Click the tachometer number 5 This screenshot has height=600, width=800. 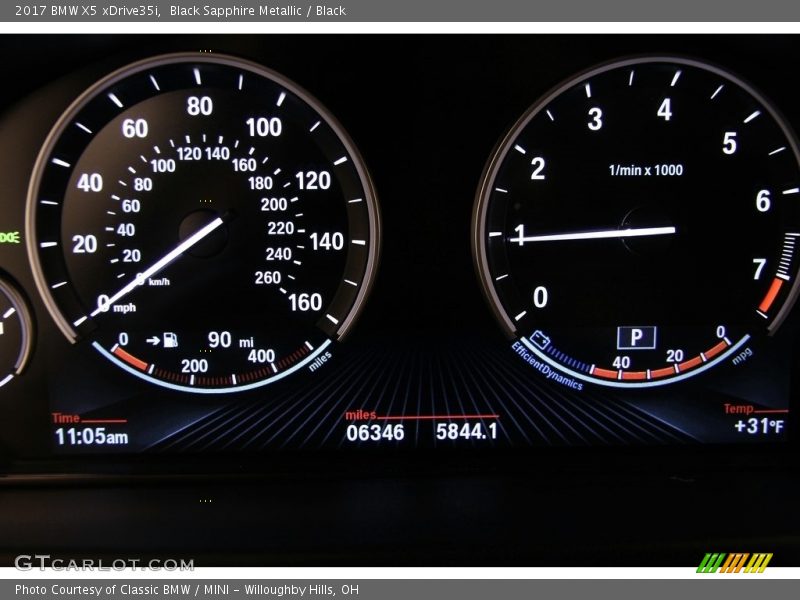[730, 143]
